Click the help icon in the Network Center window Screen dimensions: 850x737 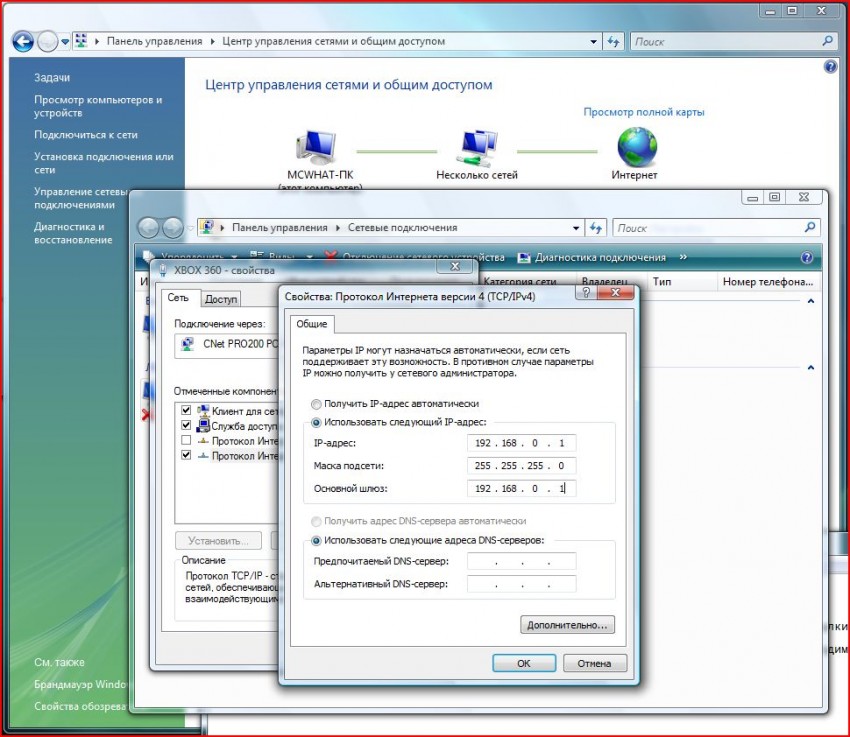tap(830, 67)
